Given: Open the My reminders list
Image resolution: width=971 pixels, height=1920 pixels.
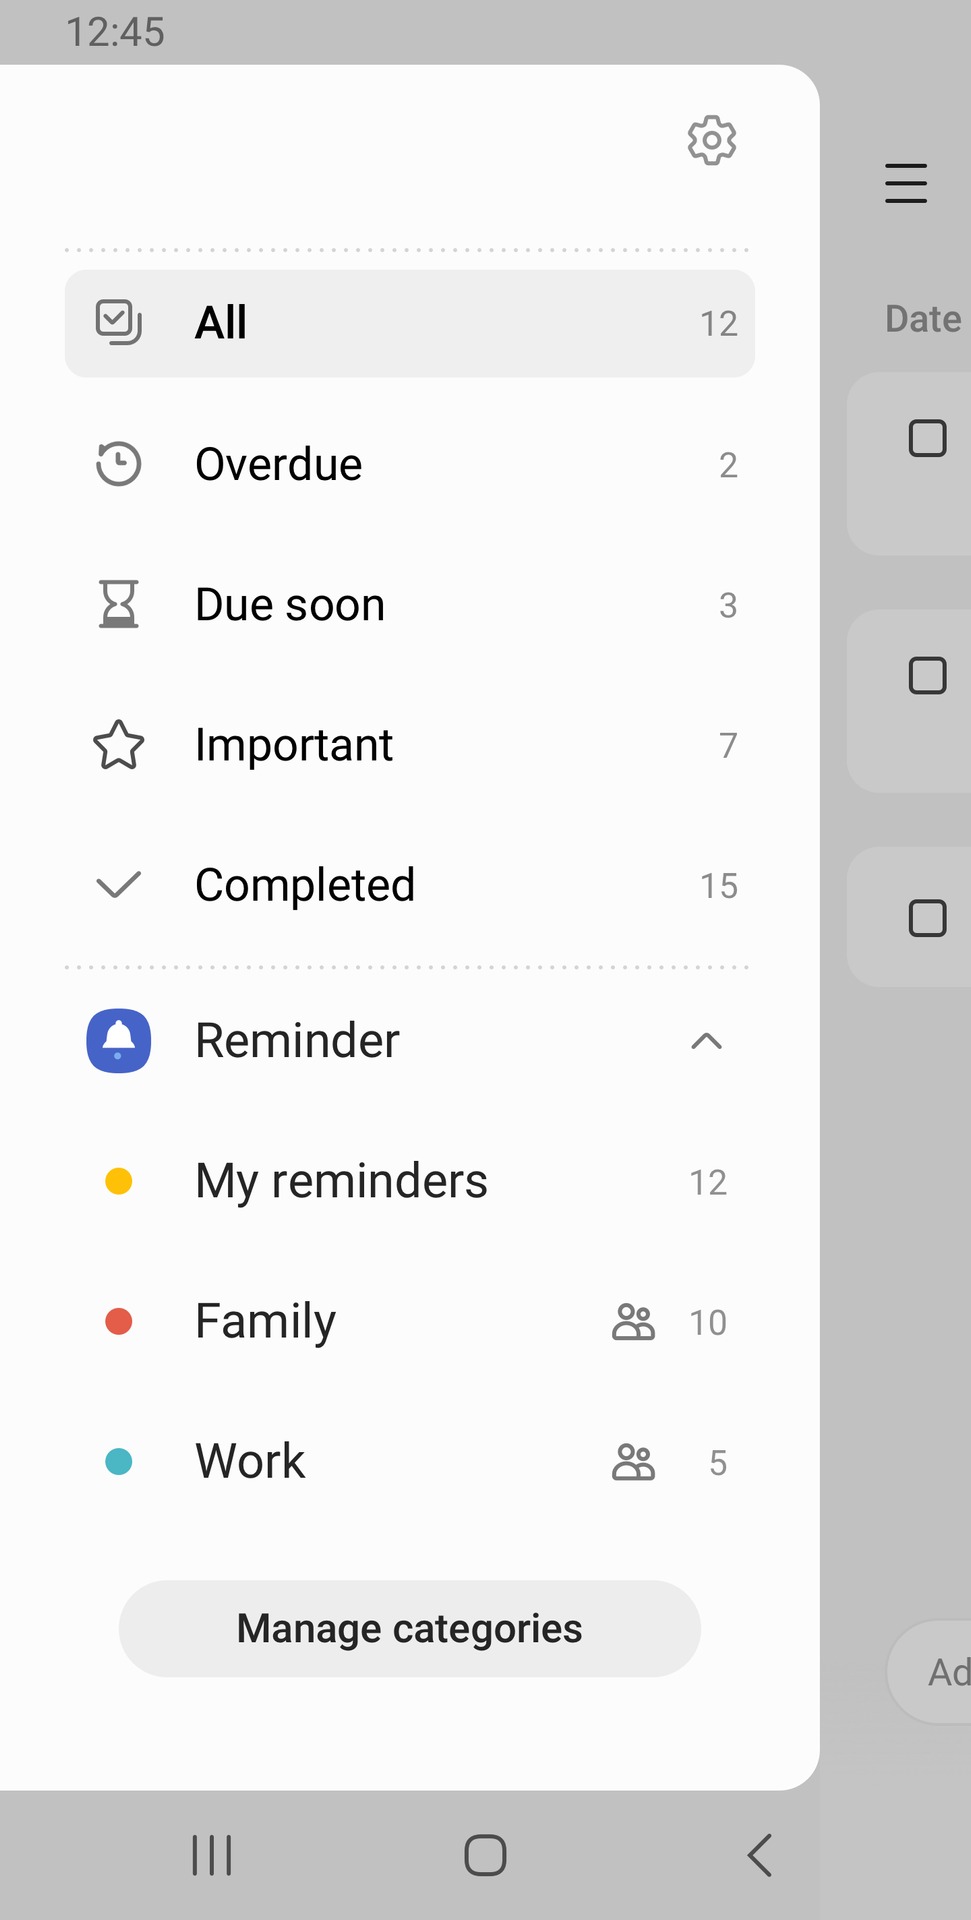Looking at the screenshot, I should pos(341,1181).
